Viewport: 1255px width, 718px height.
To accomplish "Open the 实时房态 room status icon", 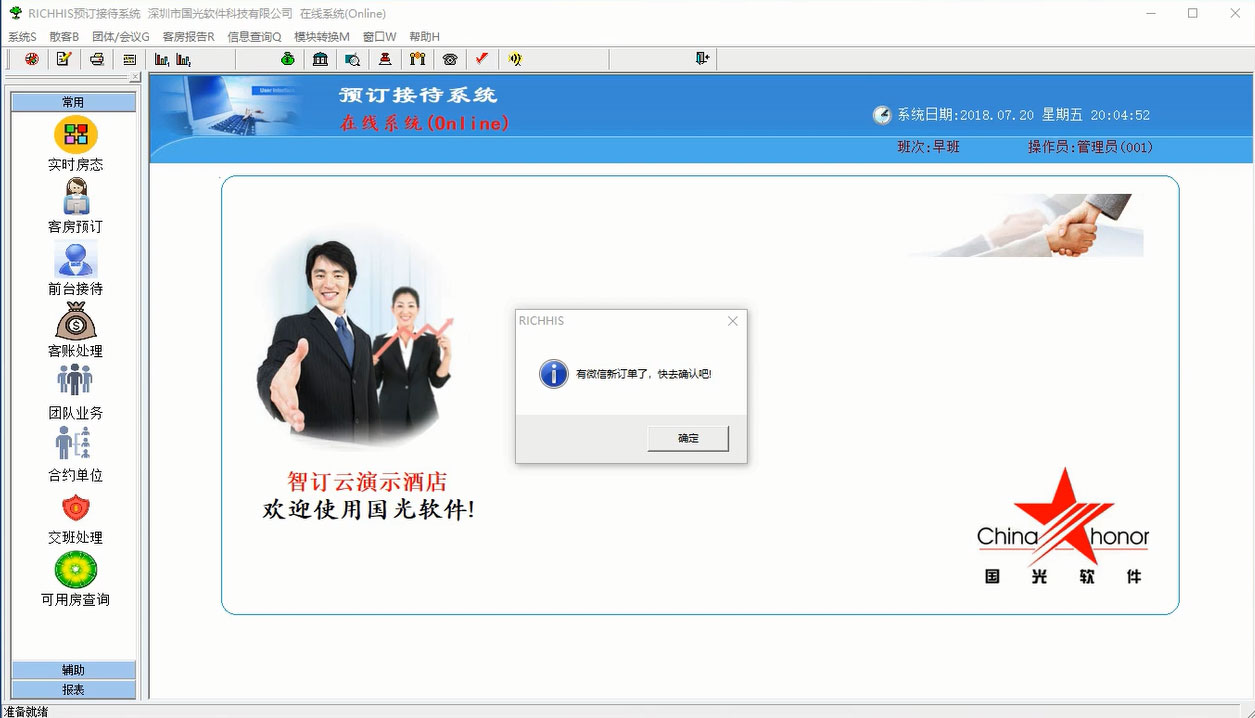I will coord(76,135).
